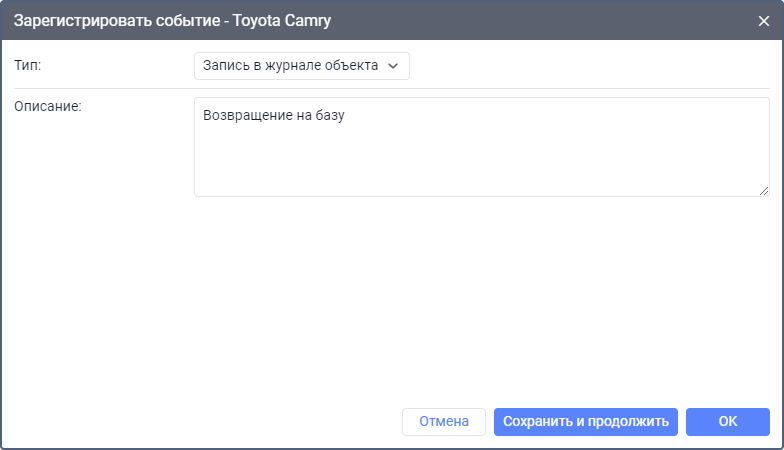Confirm with the OK button
The height and width of the screenshot is (450, 784).
click(x=727, y=422)
